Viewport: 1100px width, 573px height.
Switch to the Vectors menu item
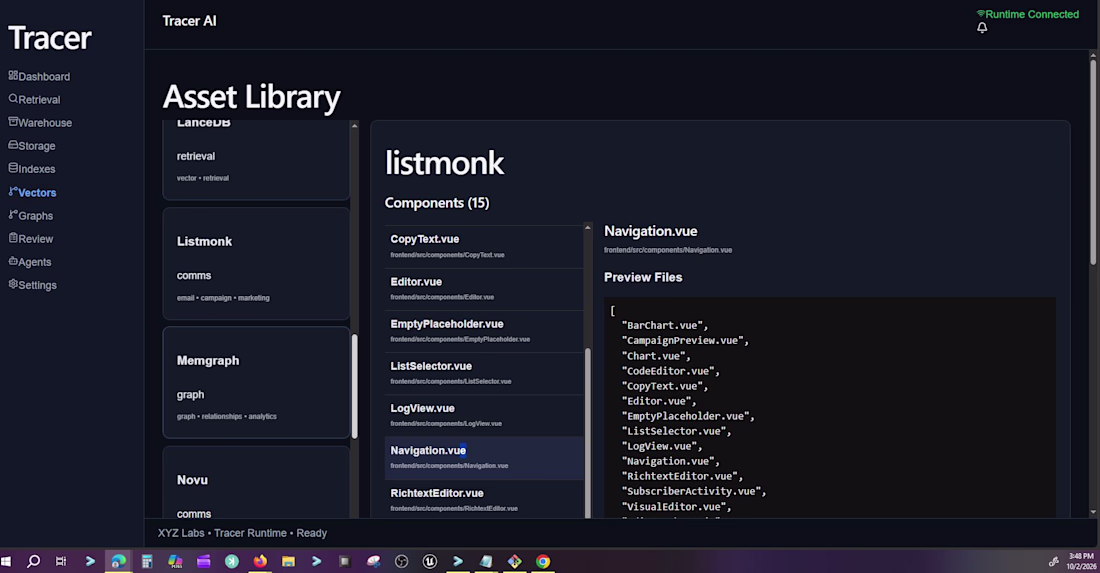click(x=32, y=192)
